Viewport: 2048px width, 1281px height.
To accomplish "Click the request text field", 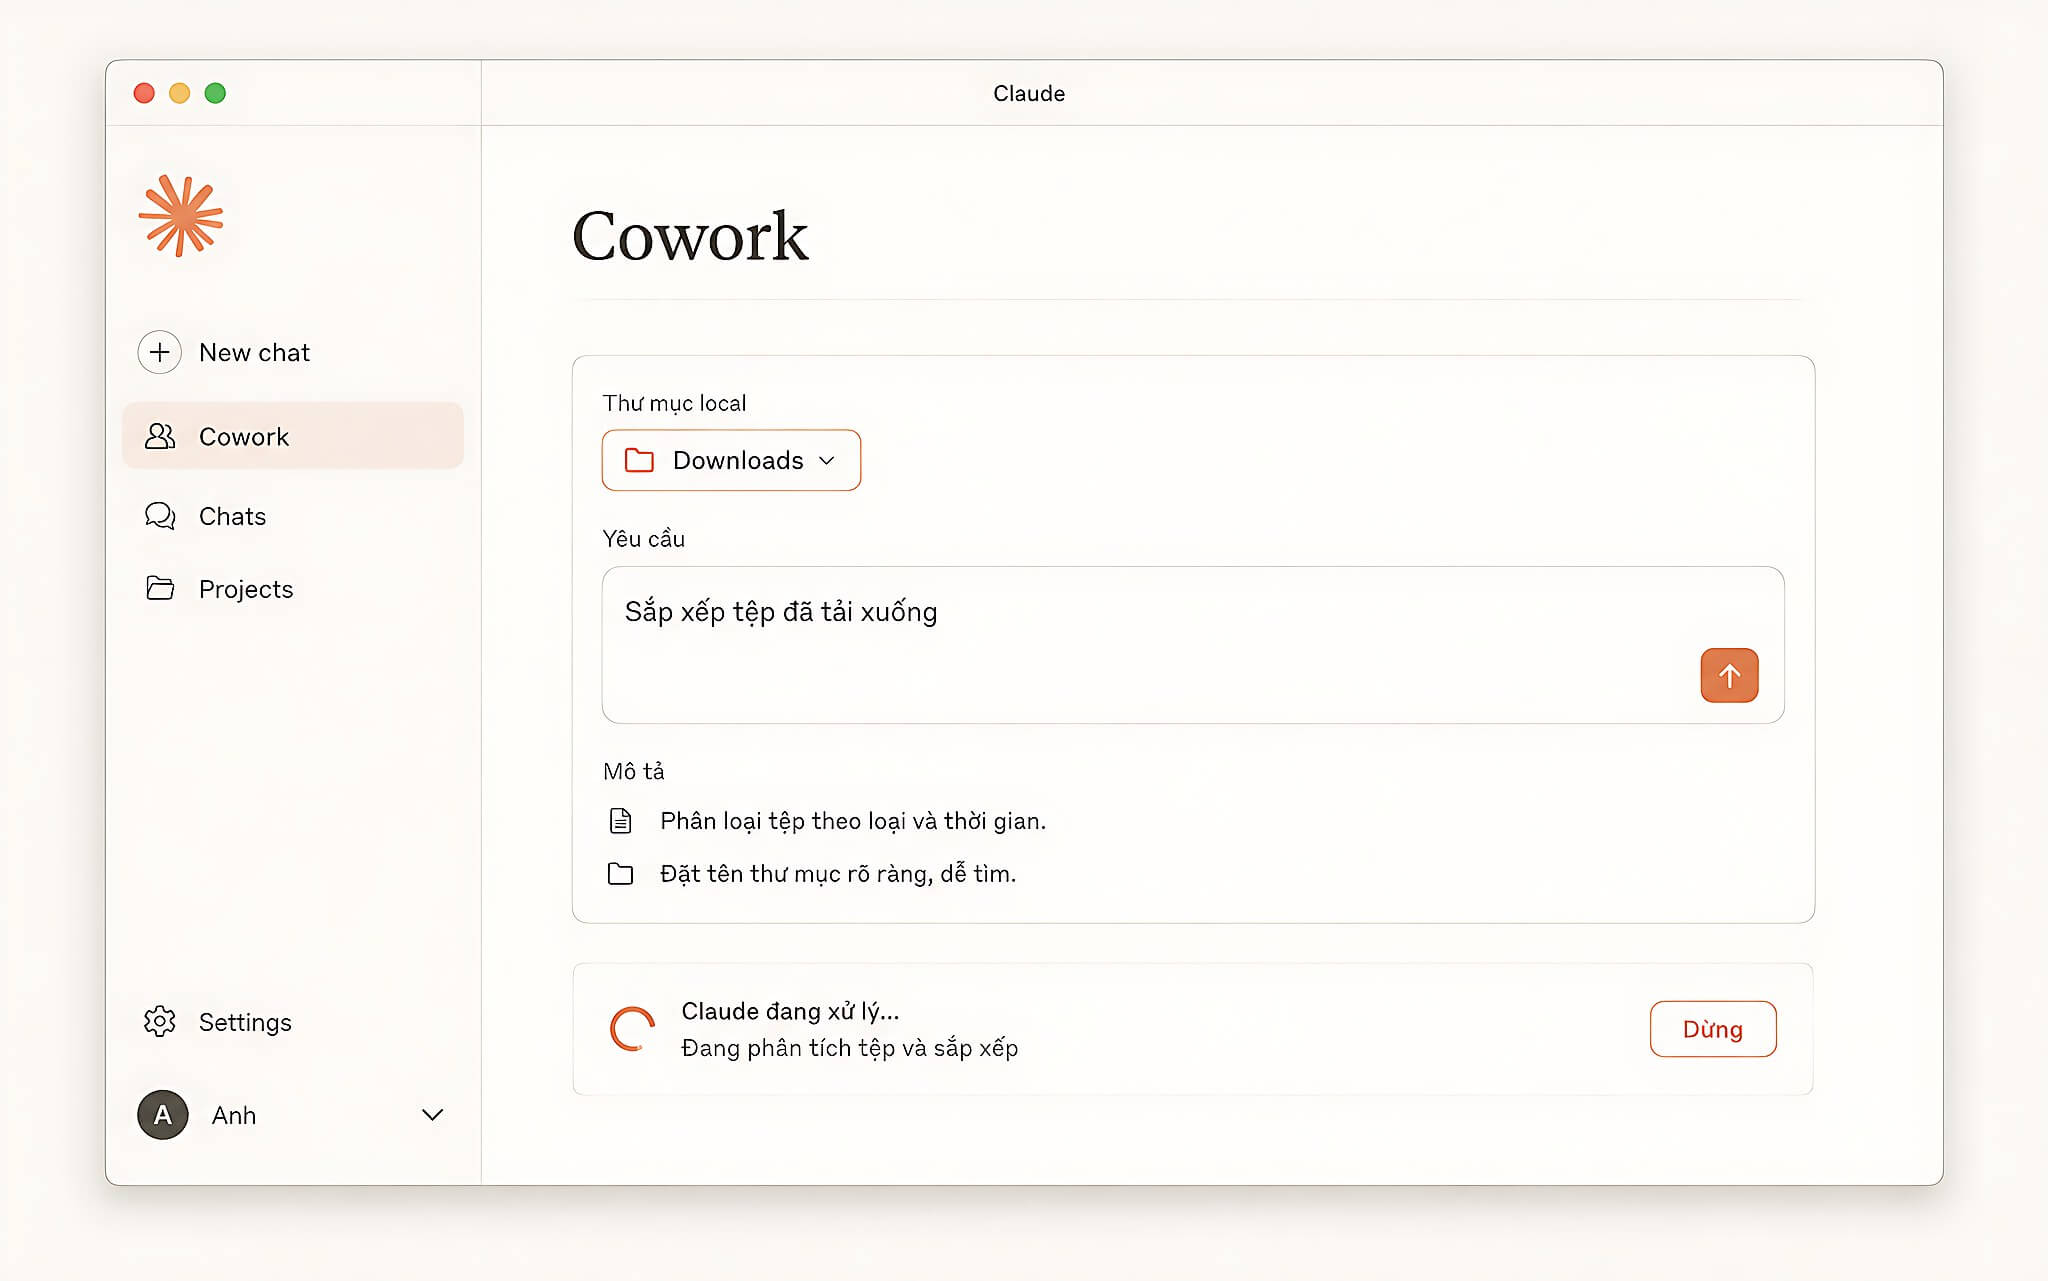I will (x=1193, y=645).
